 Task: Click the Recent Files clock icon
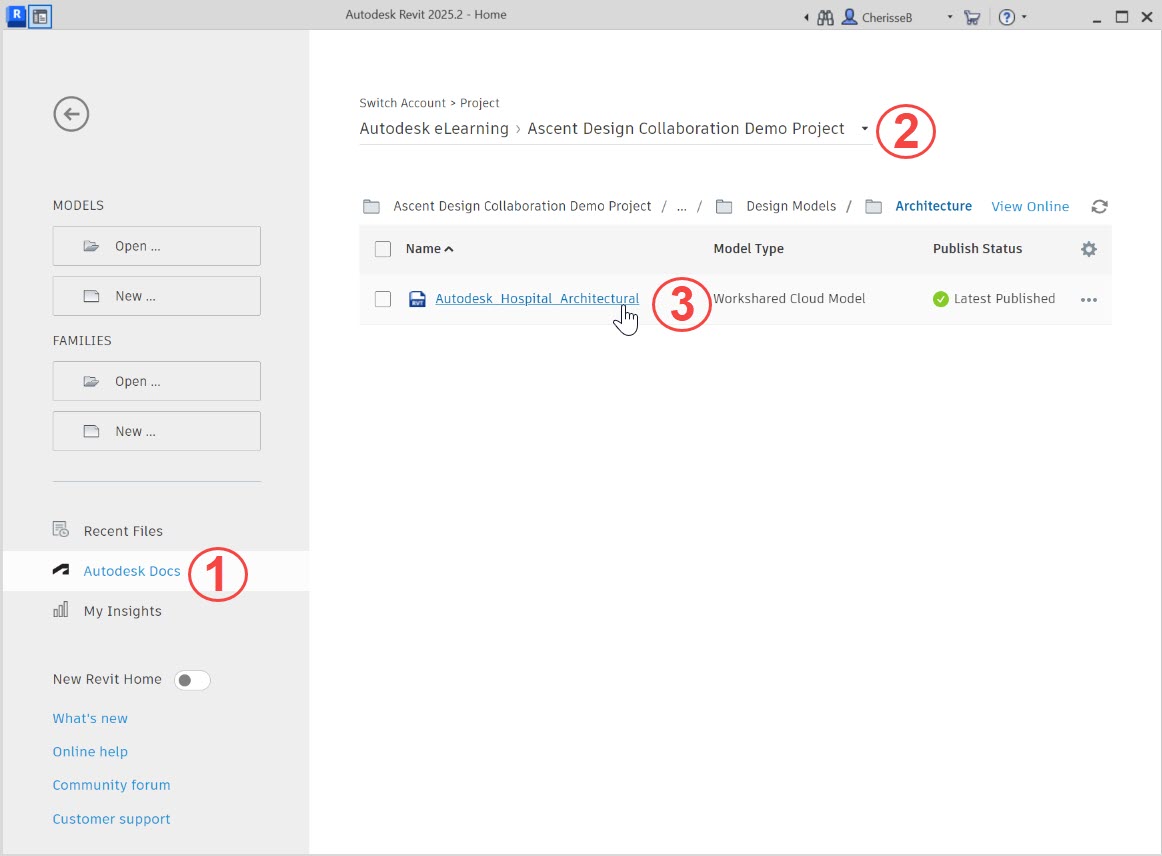click(61, 529)
